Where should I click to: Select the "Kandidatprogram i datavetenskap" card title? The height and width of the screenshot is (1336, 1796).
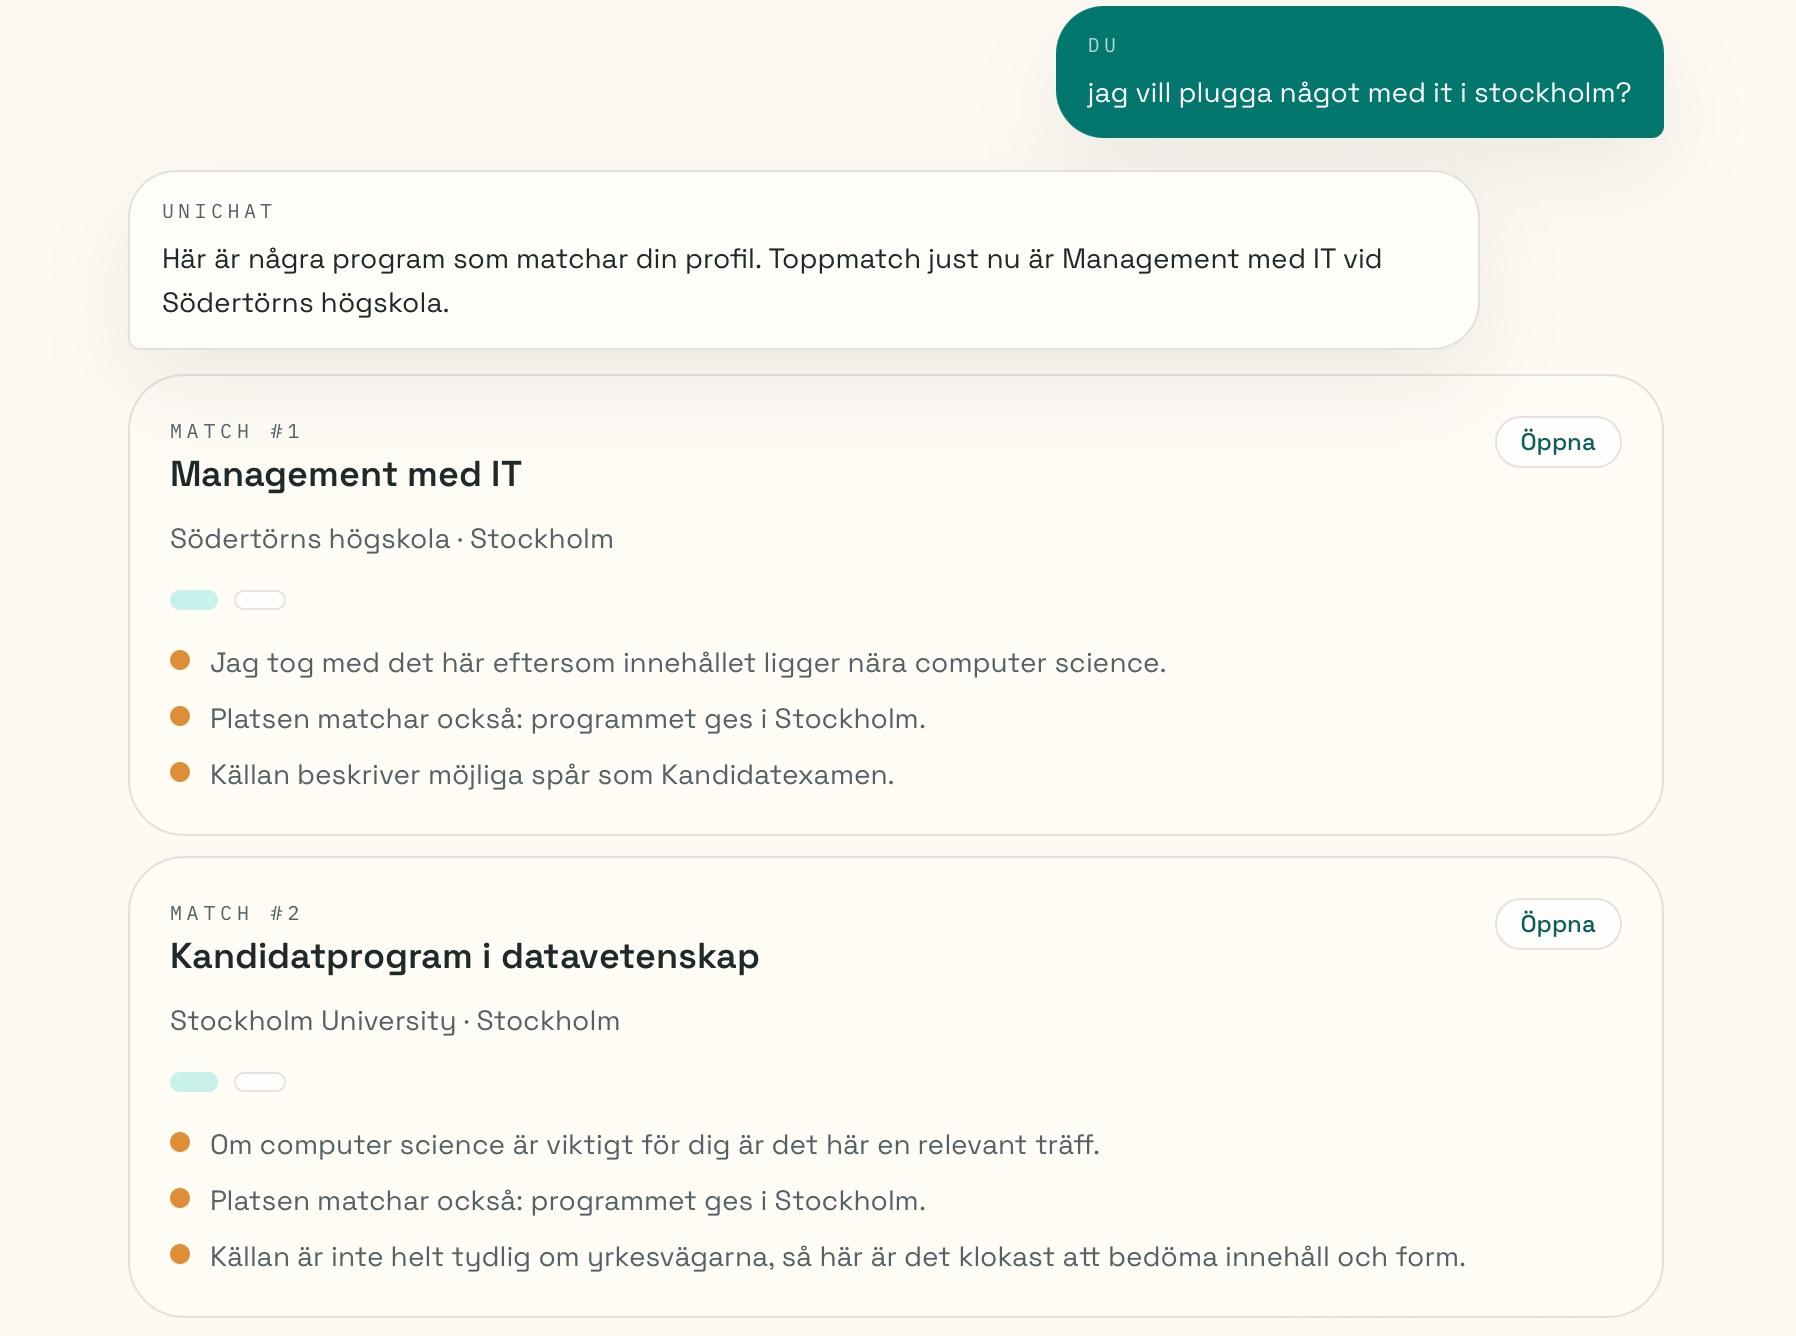(465, 956)
